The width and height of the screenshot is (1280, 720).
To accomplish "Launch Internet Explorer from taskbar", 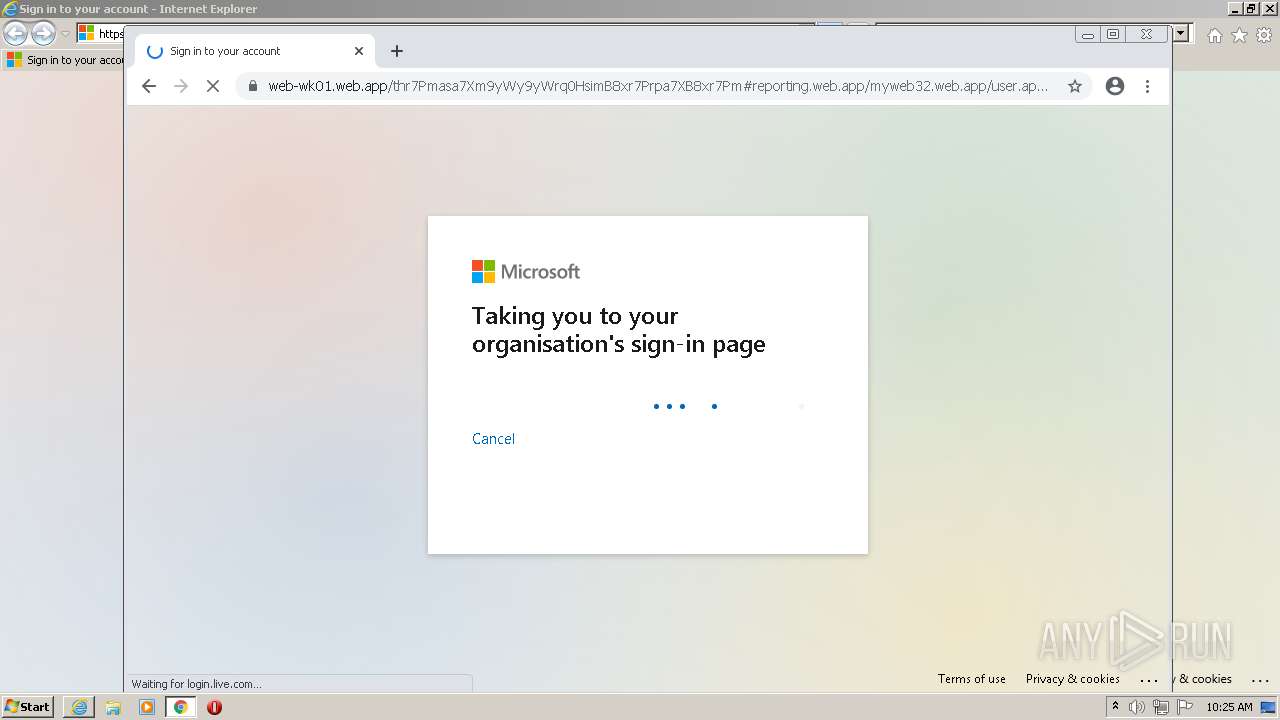I will (x=79, y=707).
